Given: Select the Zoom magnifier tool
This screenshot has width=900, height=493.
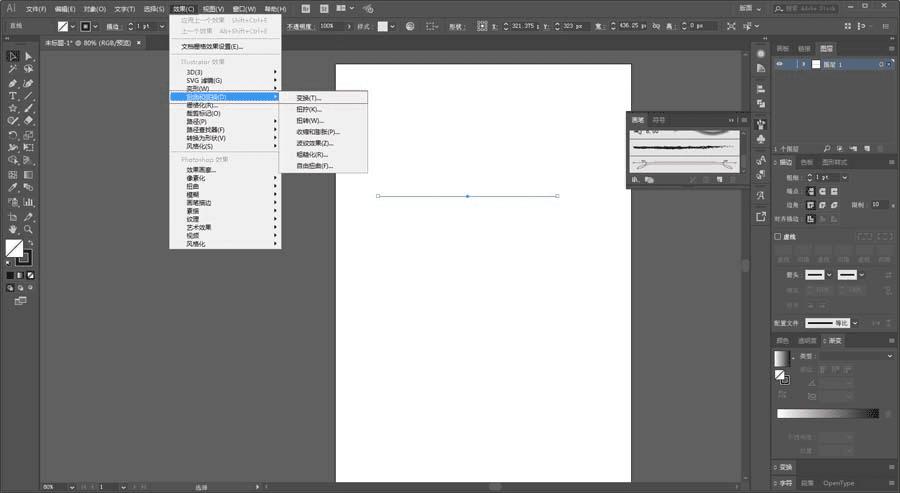Looking at the screenshot, I should point(28,229).
